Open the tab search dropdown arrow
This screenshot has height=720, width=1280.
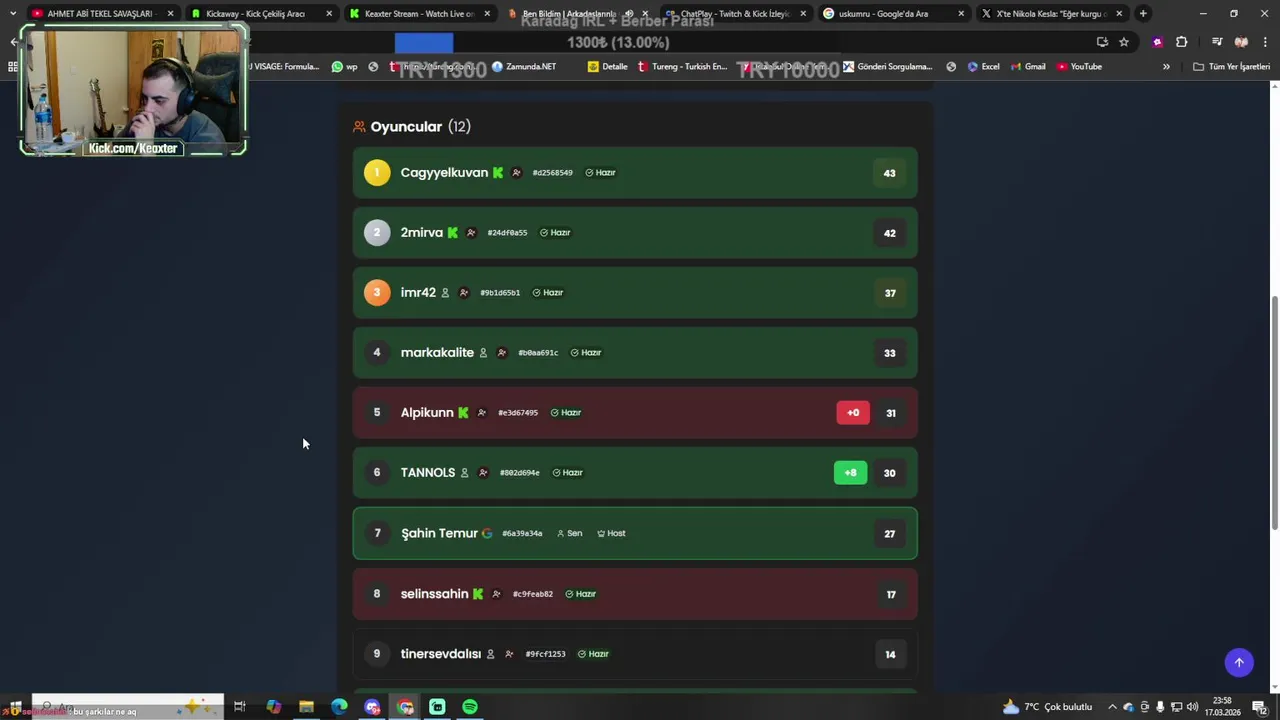click(13, 14)
